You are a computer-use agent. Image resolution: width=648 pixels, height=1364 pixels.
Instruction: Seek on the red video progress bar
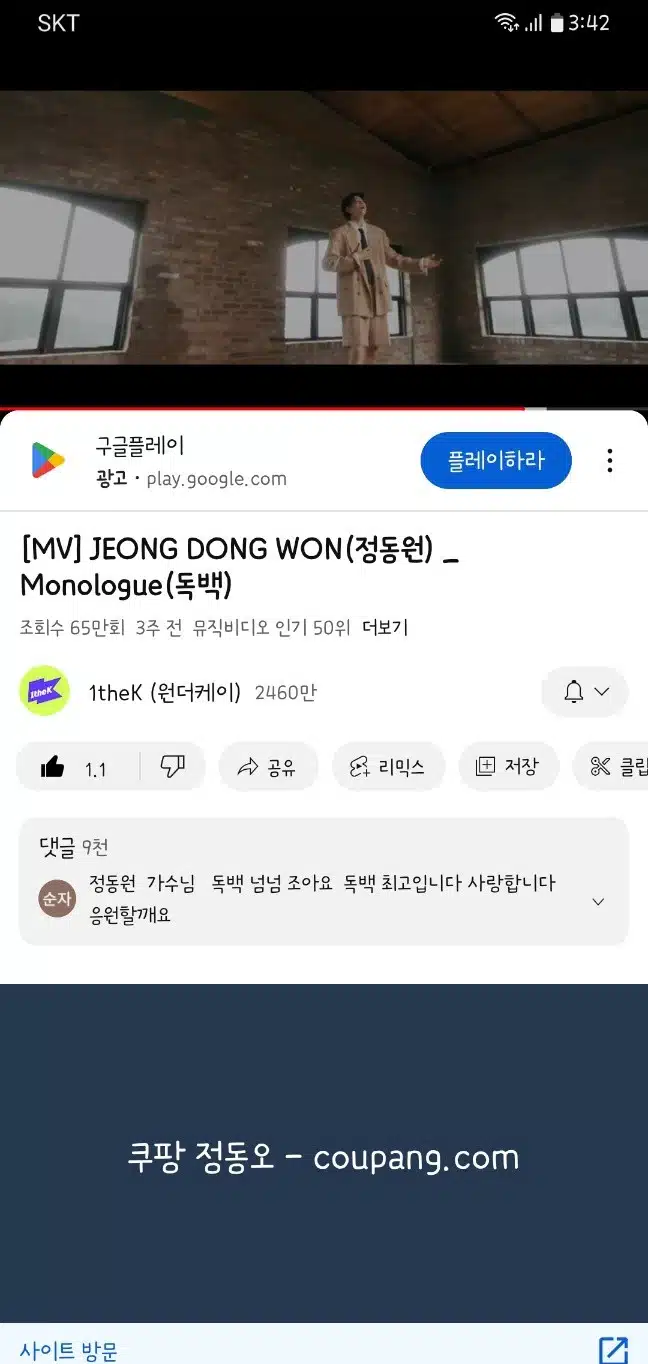coord(262,408)
